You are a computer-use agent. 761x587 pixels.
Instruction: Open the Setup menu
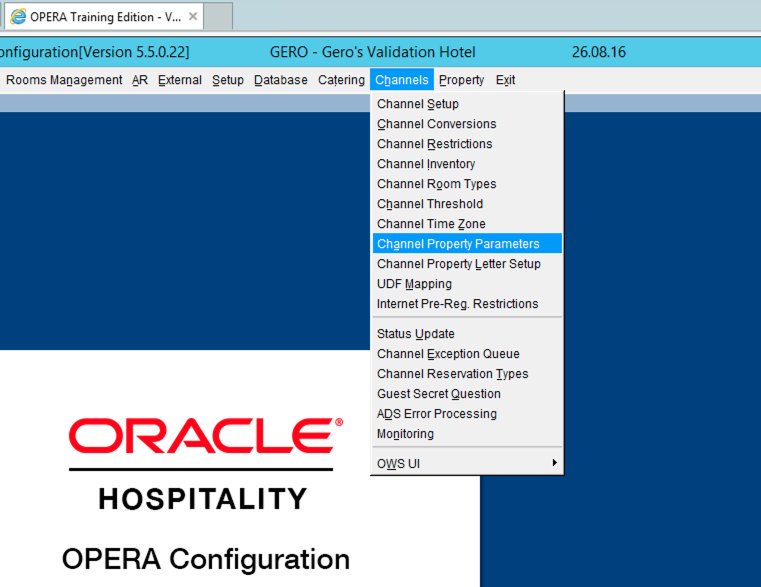228,80
